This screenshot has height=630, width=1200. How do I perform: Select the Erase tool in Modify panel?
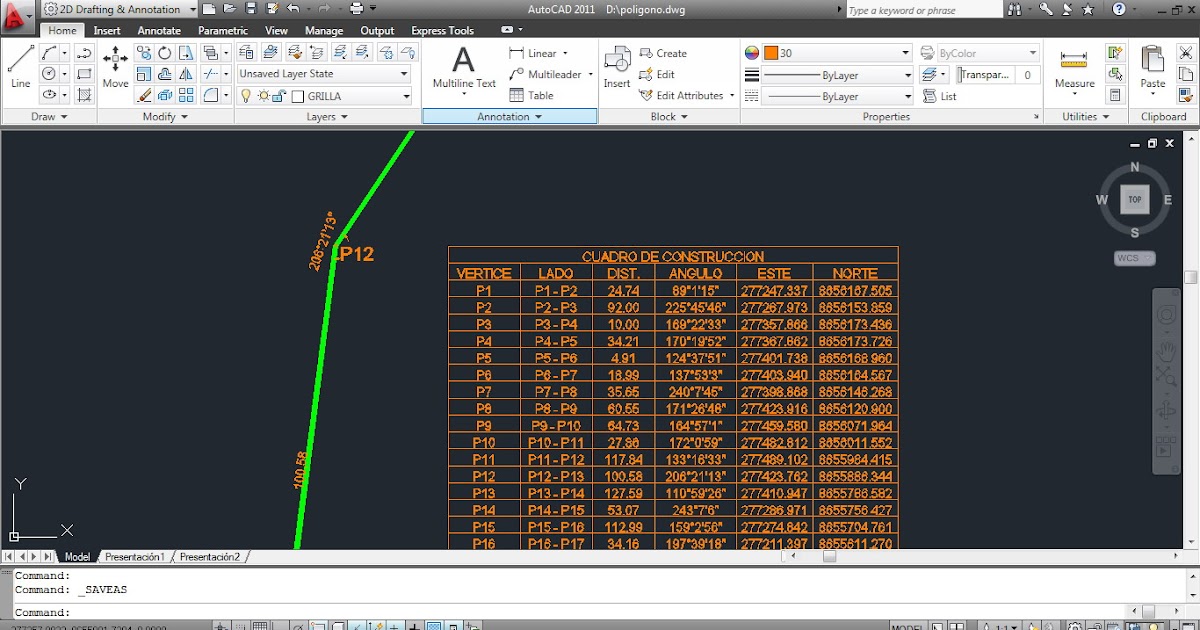tap(144, 94)
